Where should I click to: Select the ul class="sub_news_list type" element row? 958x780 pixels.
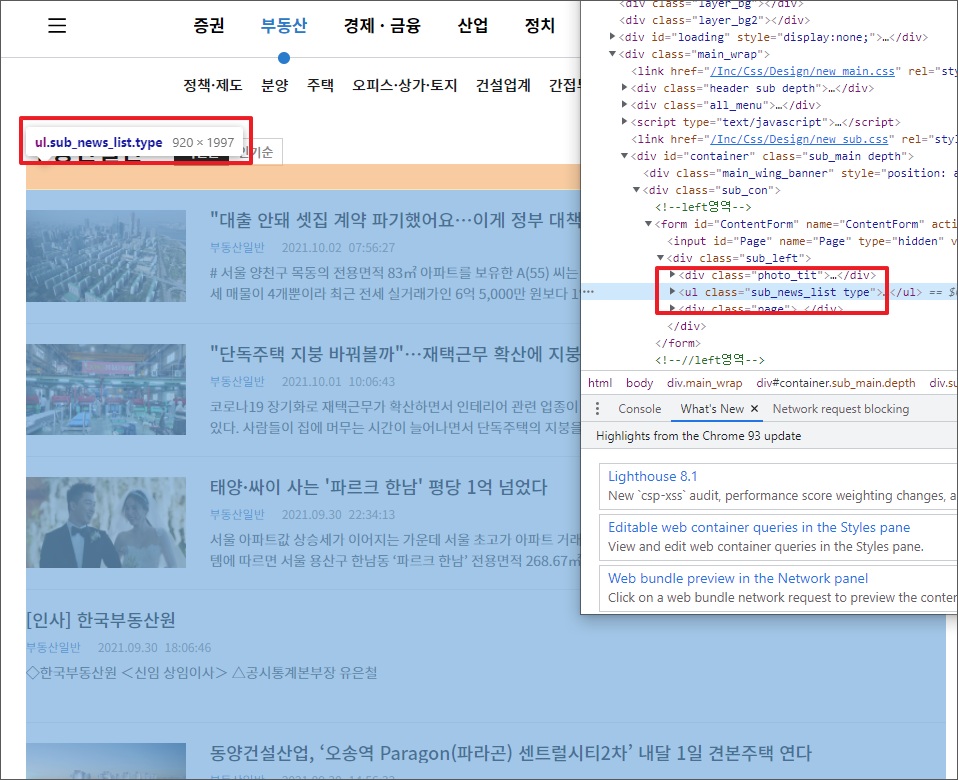point(769,292)
